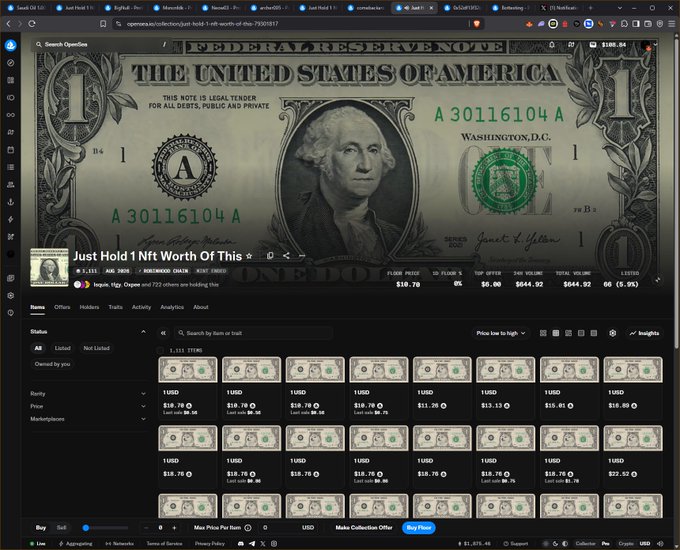Open the $11.26 listed 1 USD item
The image size is (680, 550).
pos(442,388)
